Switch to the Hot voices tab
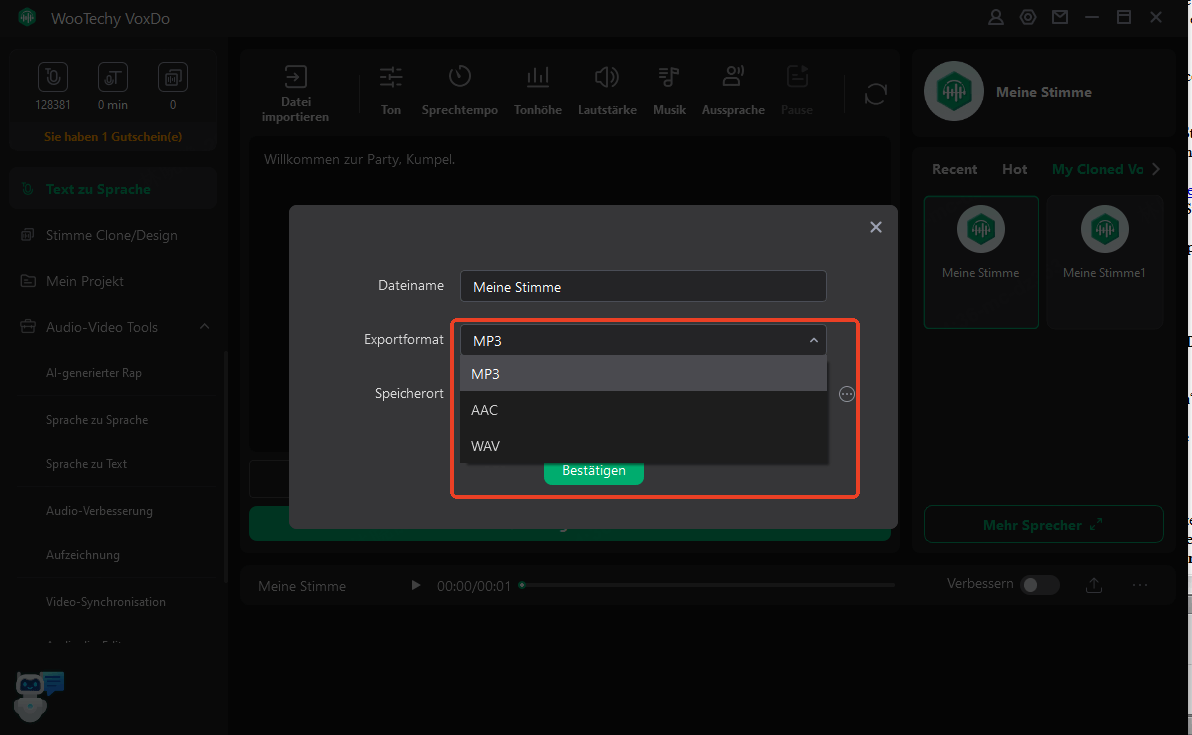The height and width of the screenshot is (735, 1192). pyautogui.click(x=1014, y=169)
